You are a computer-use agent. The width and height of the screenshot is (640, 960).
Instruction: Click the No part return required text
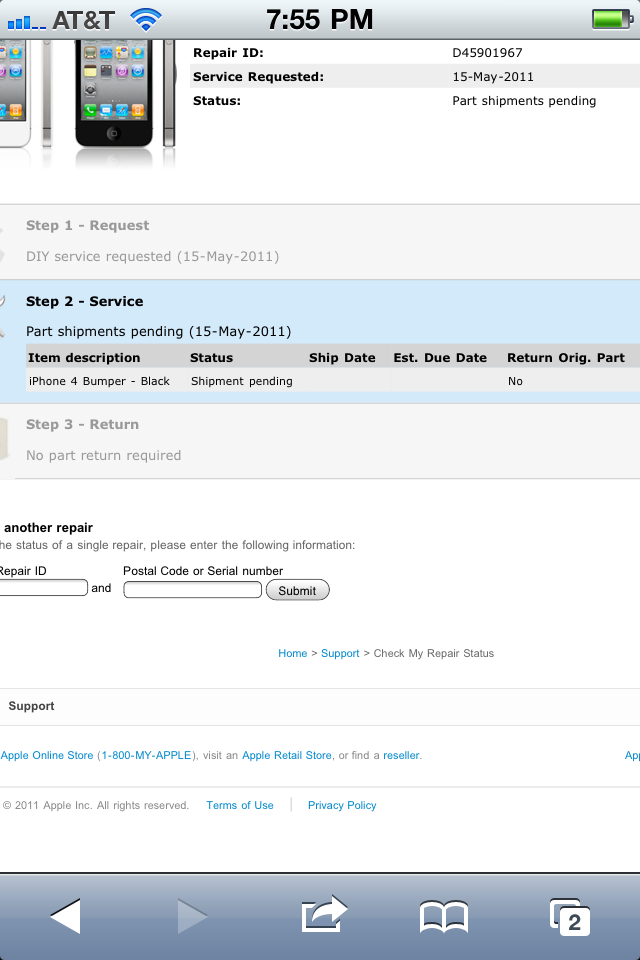[104, 456]
